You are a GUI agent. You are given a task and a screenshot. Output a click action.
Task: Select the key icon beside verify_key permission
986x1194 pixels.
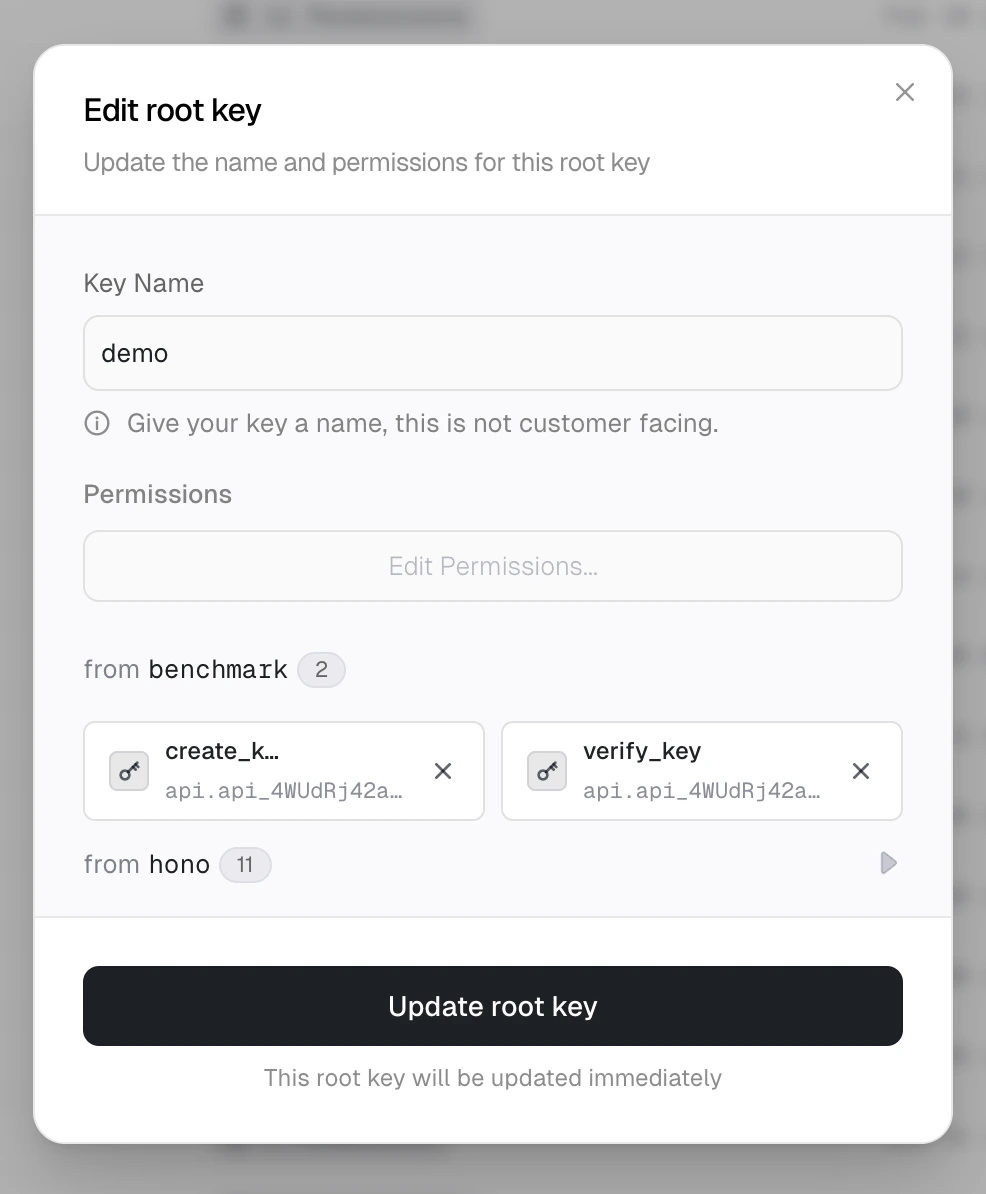[x=546, y=770]
